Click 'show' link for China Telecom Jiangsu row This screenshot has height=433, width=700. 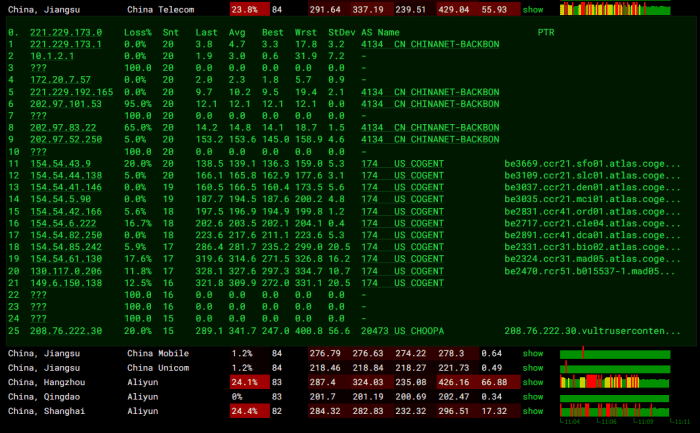[533, 9]
